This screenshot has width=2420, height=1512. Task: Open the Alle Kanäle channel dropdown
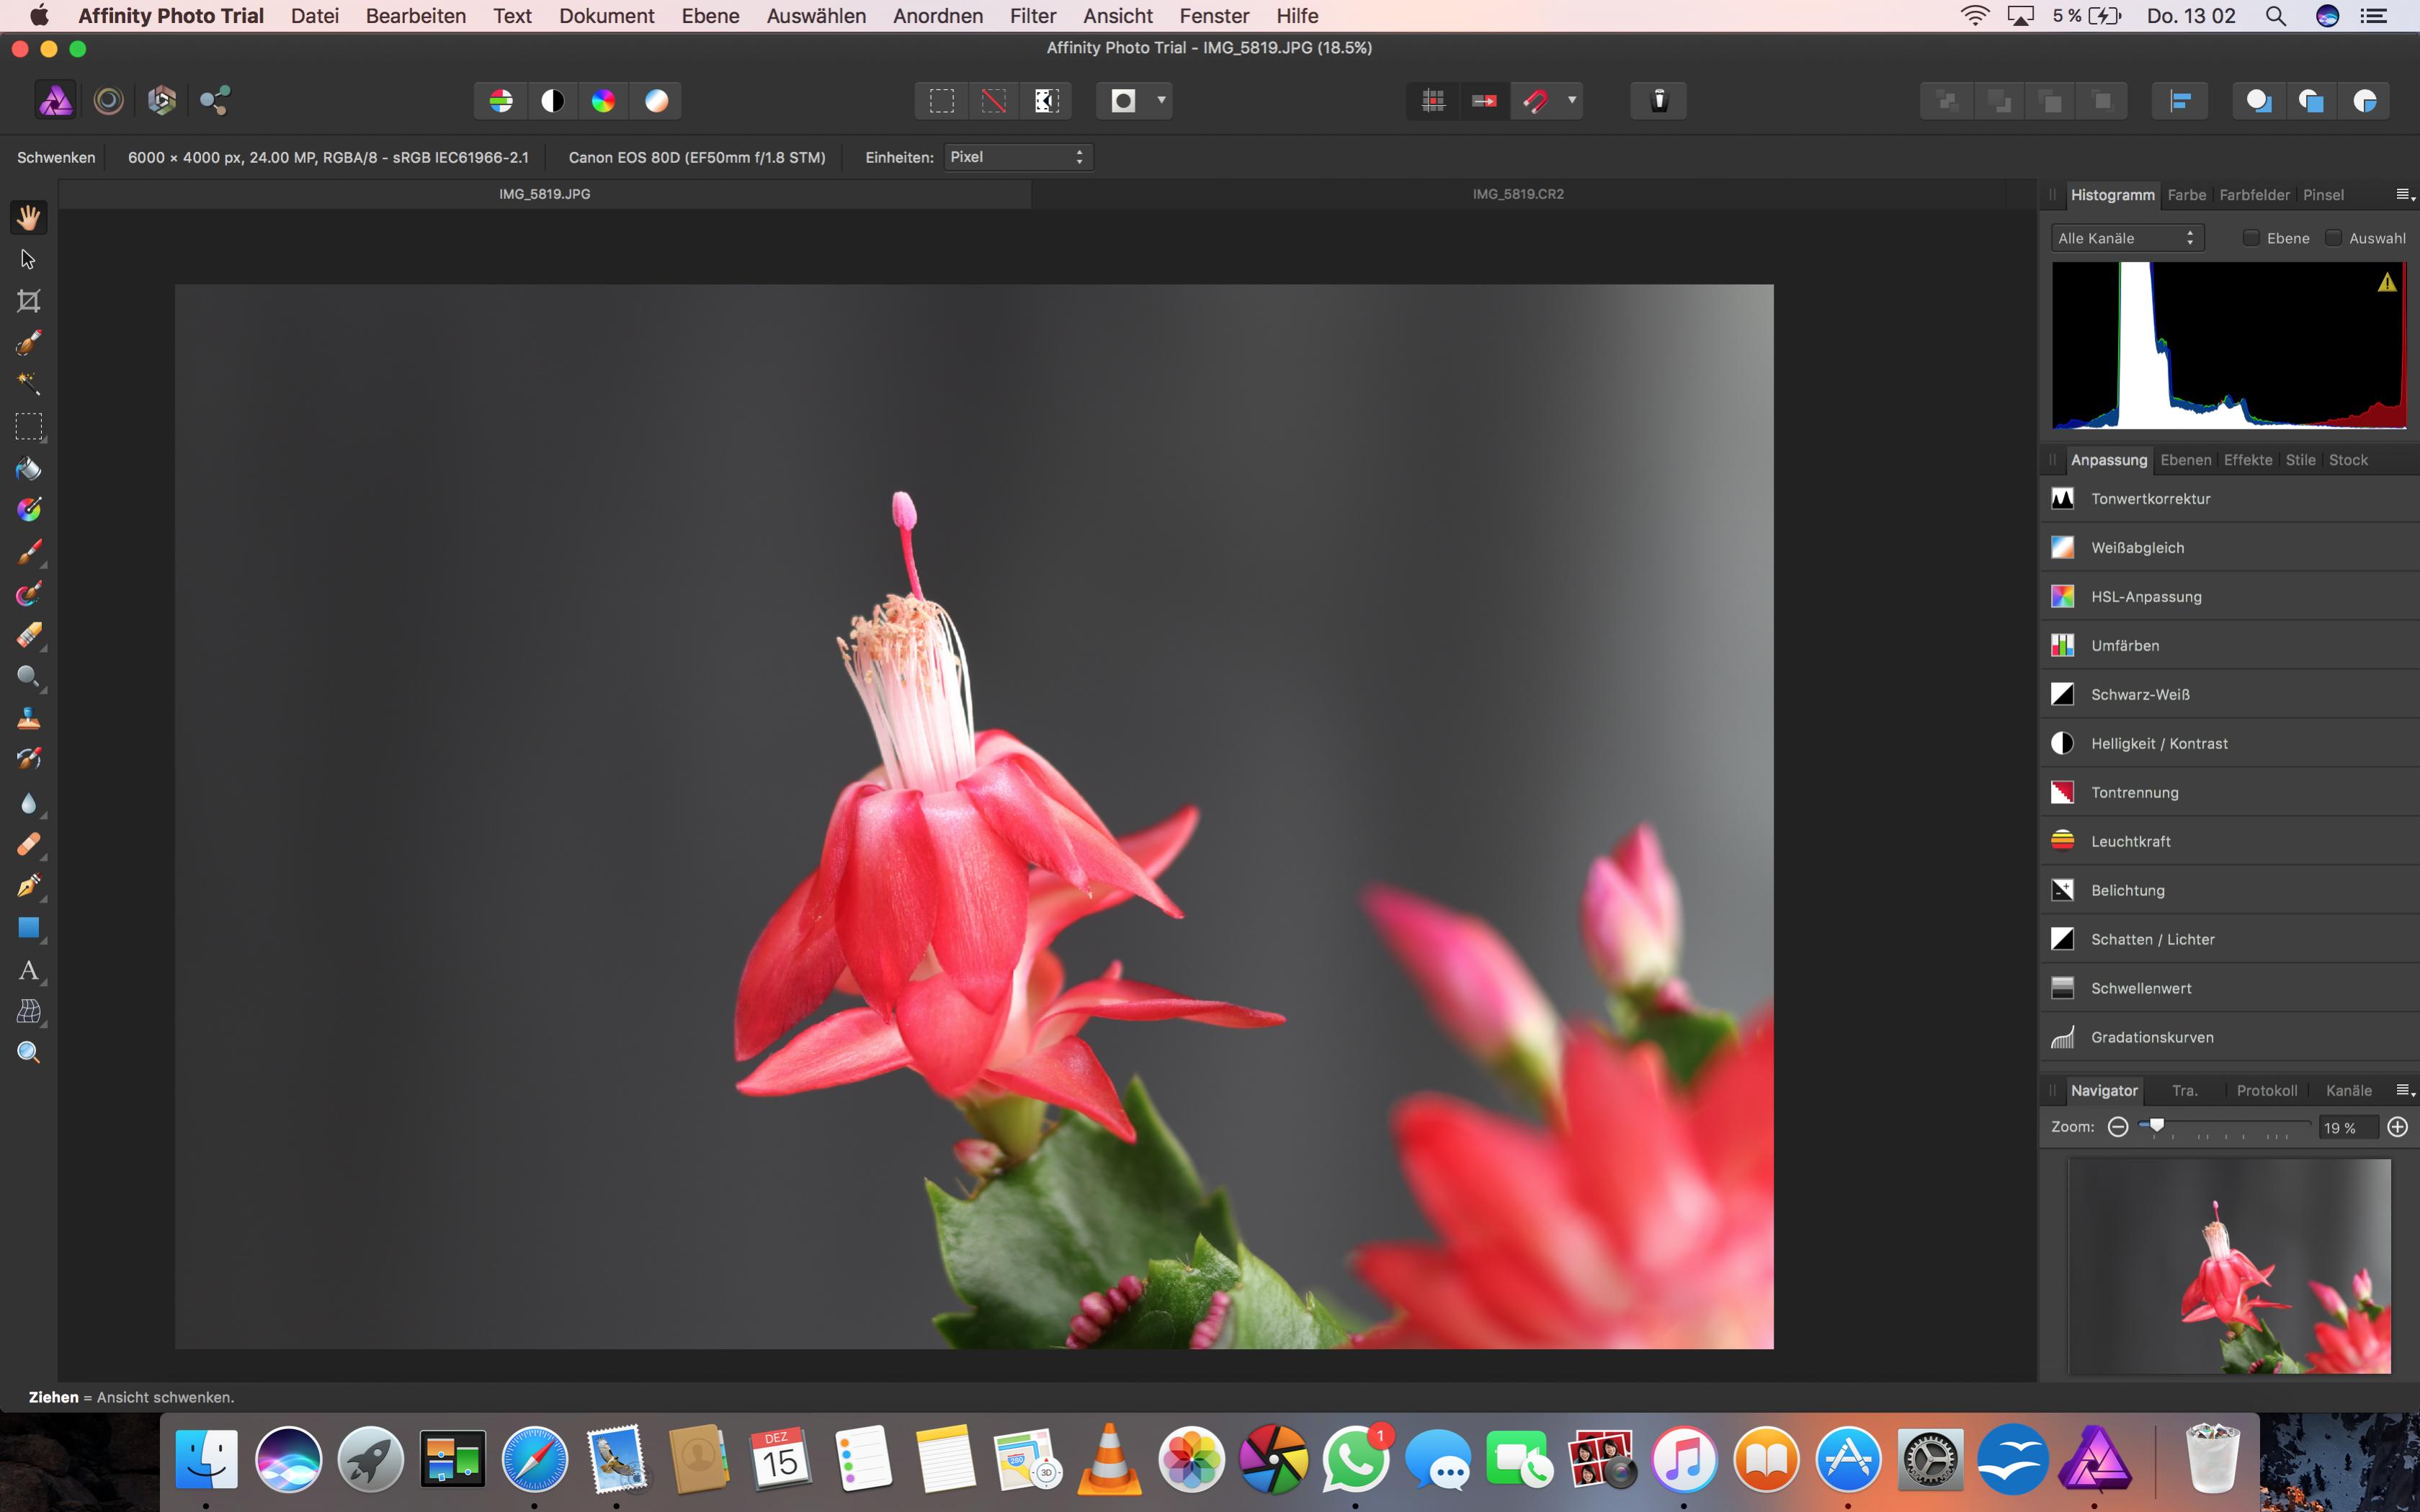[x=2126, y=238]
